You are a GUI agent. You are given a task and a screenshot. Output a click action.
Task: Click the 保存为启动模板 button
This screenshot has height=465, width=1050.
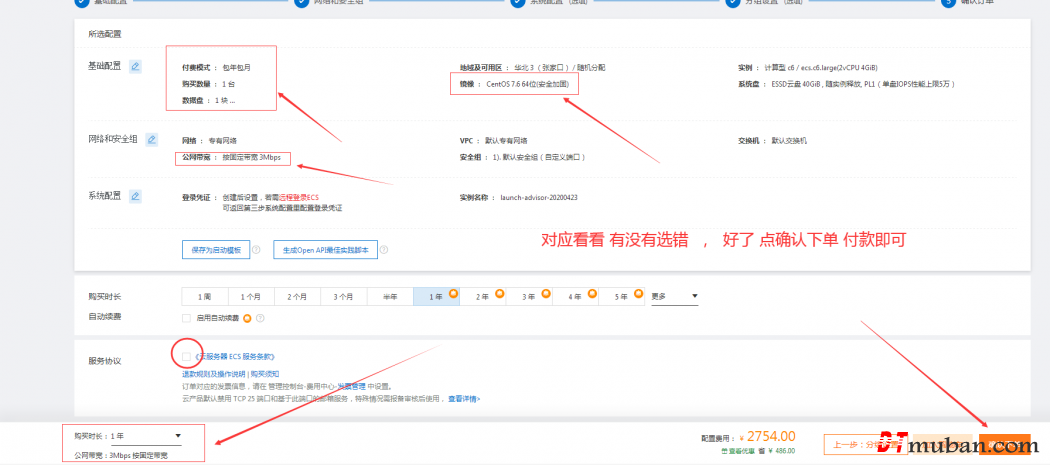[x=214, y=250]
